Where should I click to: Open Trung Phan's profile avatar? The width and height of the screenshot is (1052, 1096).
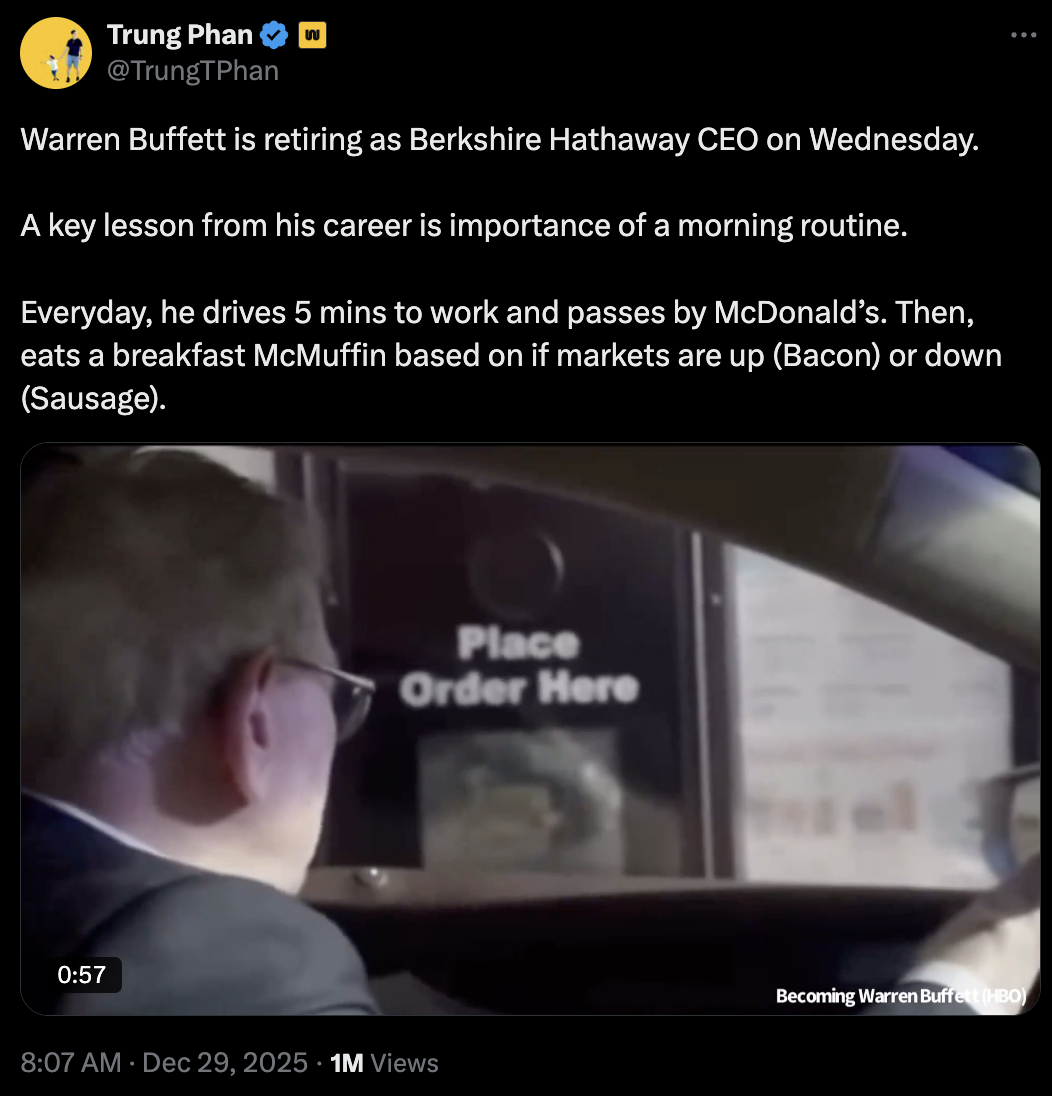(x=56, y=53)
